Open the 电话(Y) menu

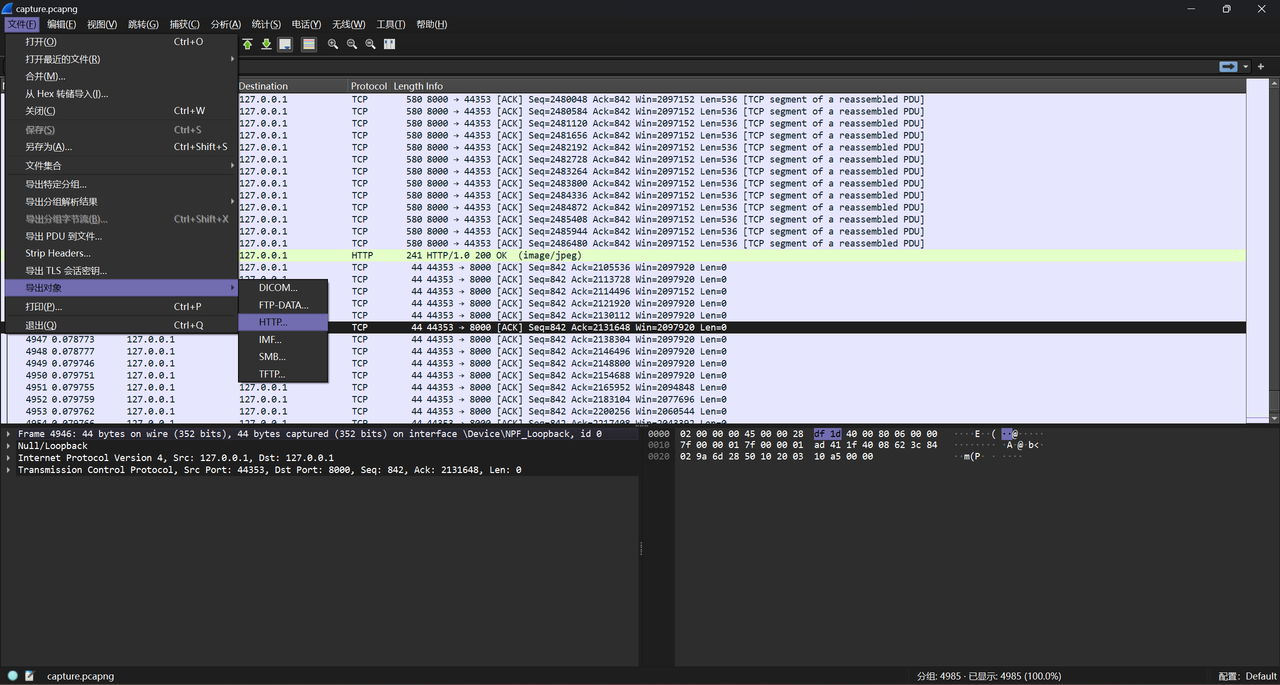click(306, 24)
